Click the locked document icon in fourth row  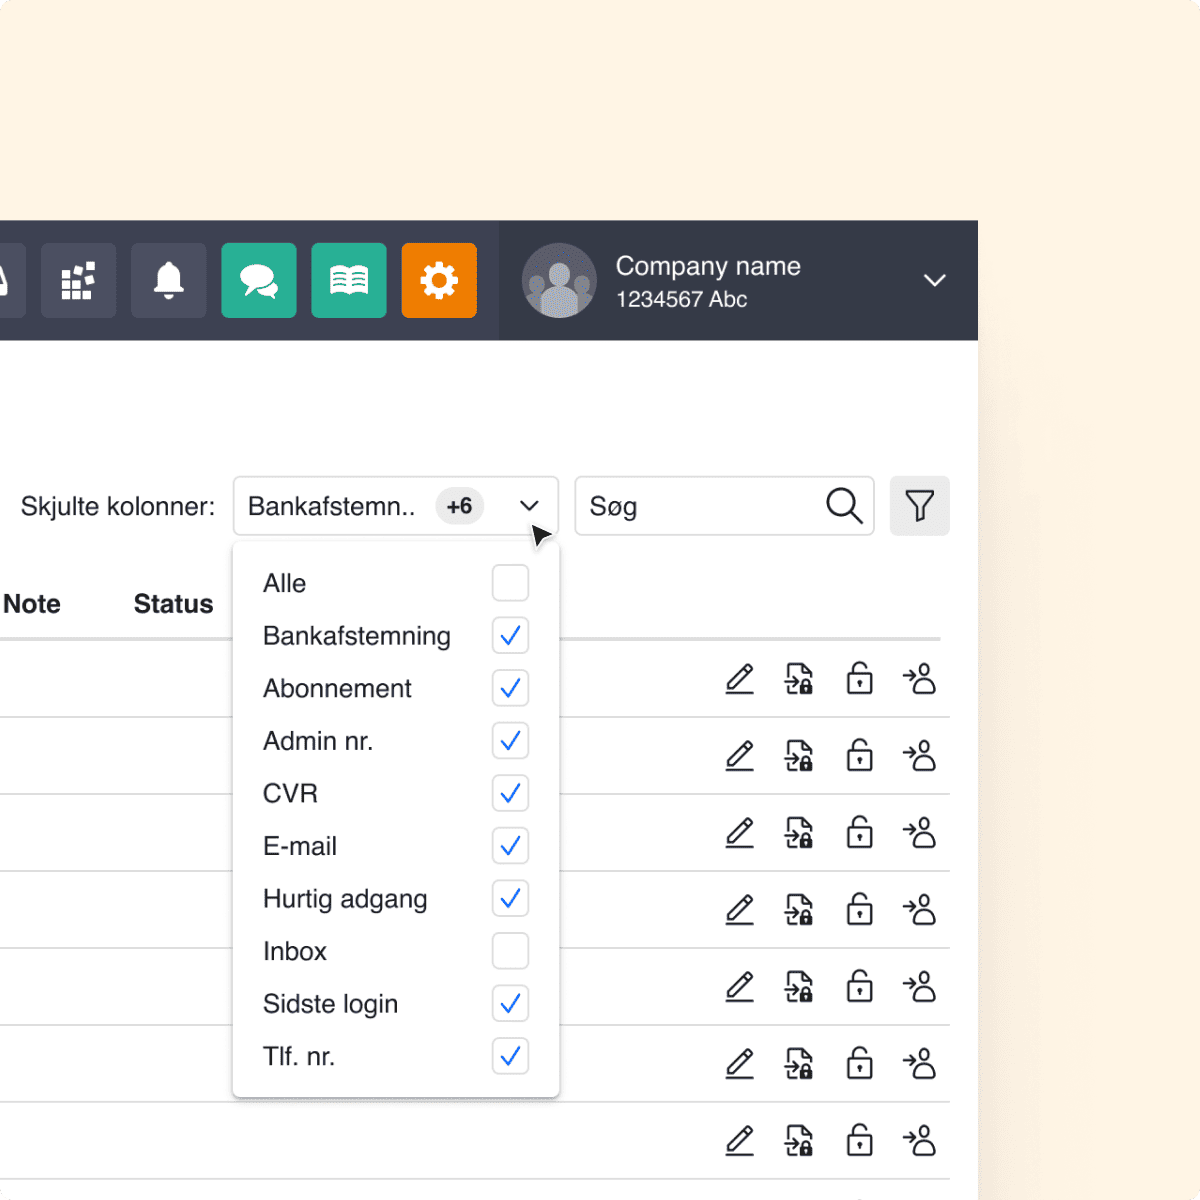pyautogui.click(x=799, y=910)
